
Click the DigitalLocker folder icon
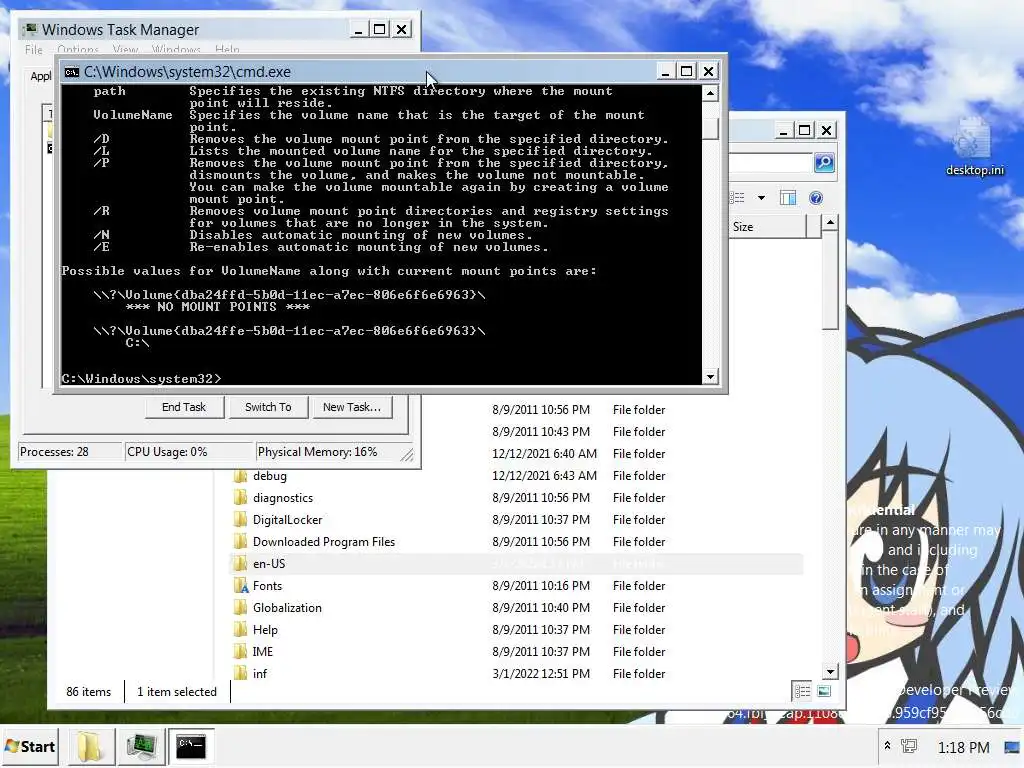click(x=240, y=520)
